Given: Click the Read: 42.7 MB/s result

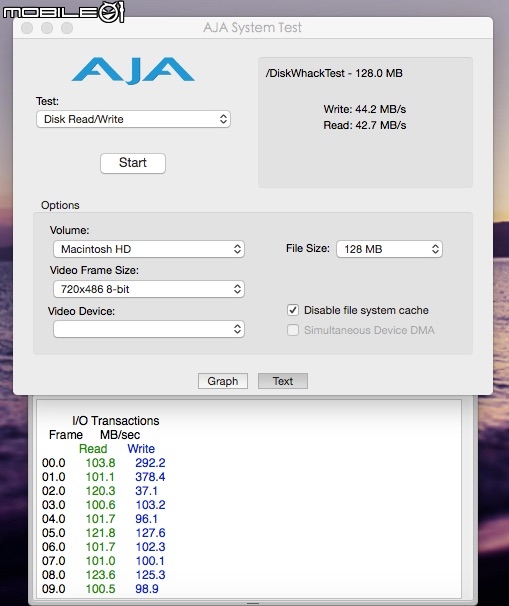Looking at the screenshot, I should click(365, 125).
